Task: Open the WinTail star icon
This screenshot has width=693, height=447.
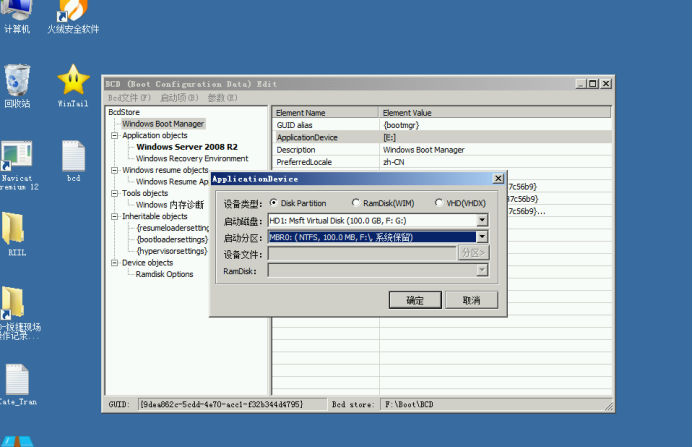Action: 73,80
